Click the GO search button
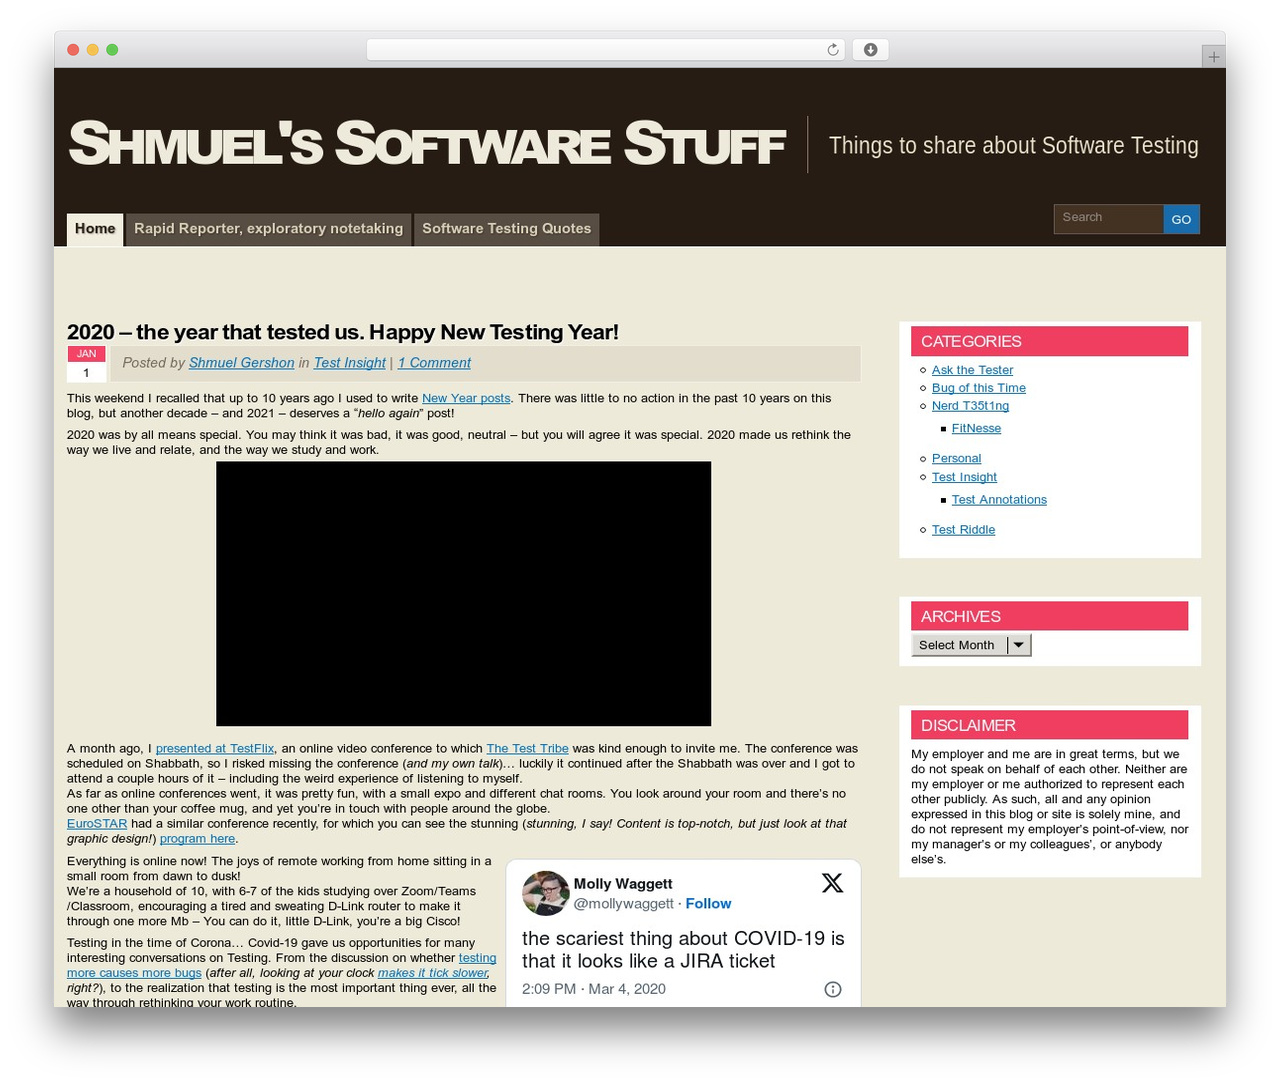1280x1084 pixels. 1181,219
